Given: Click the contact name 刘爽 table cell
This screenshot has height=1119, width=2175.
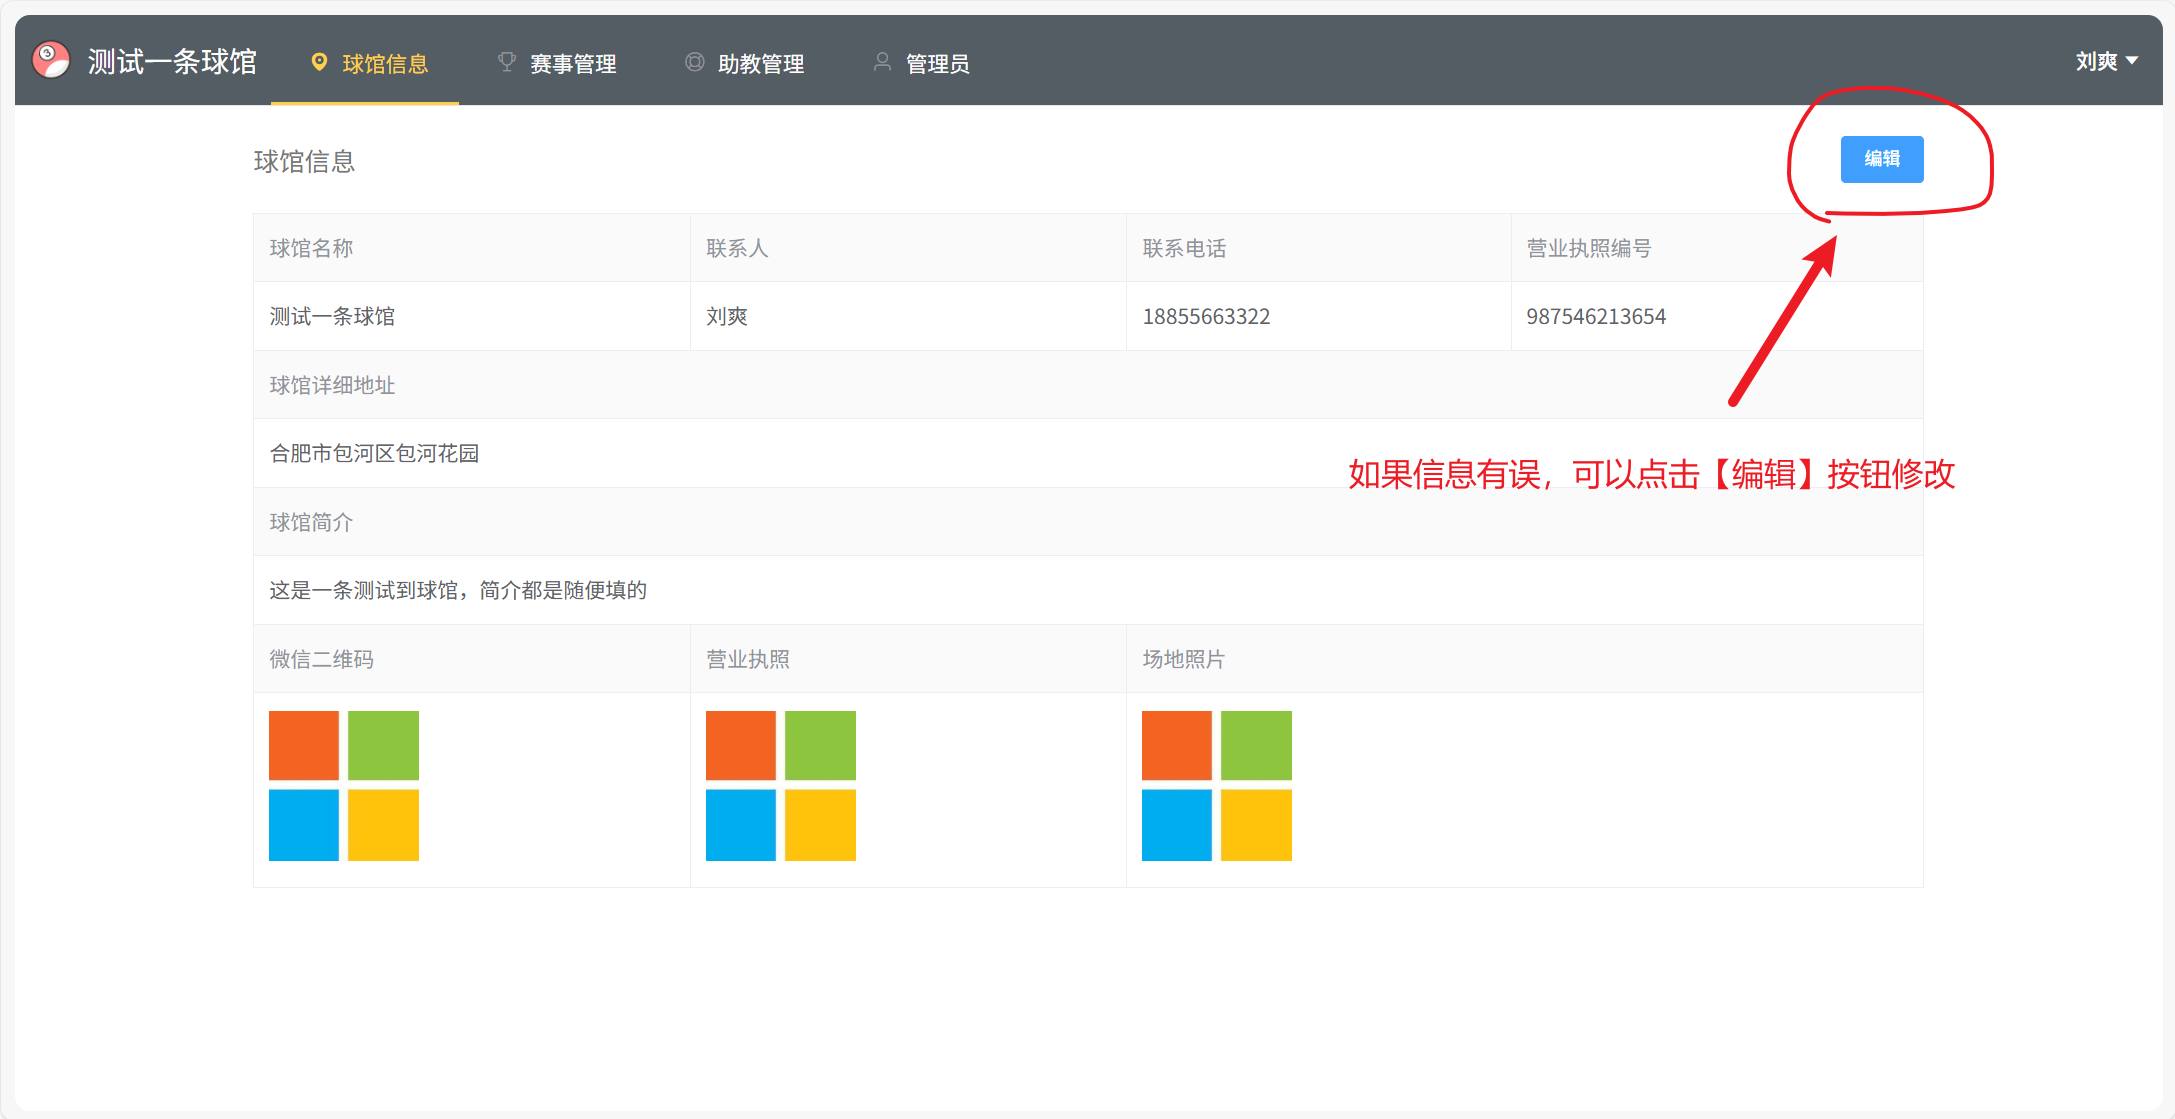Looking at the screenshot, I should click(x=727, y=317).
